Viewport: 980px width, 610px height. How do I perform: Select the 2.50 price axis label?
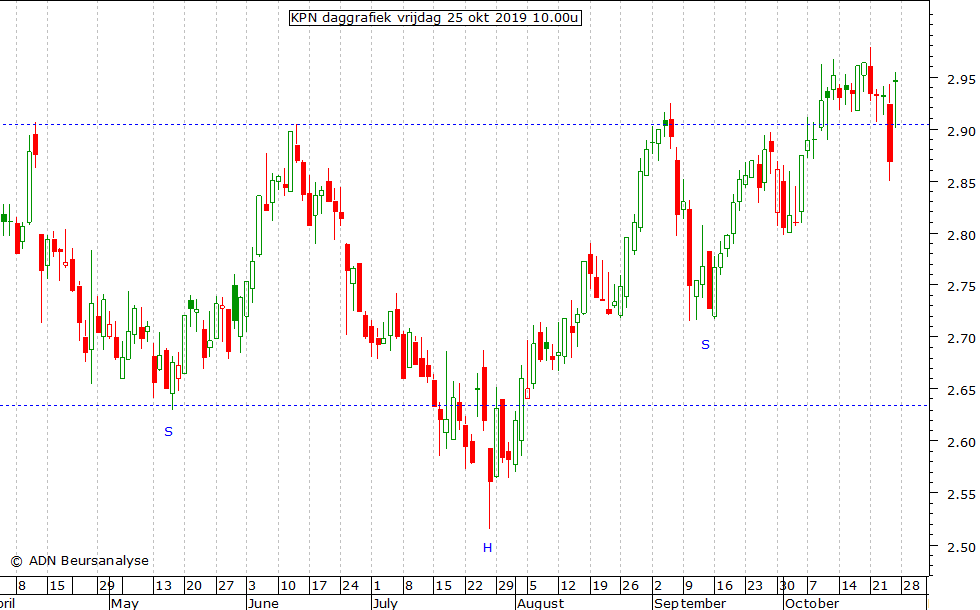point(961,547)
